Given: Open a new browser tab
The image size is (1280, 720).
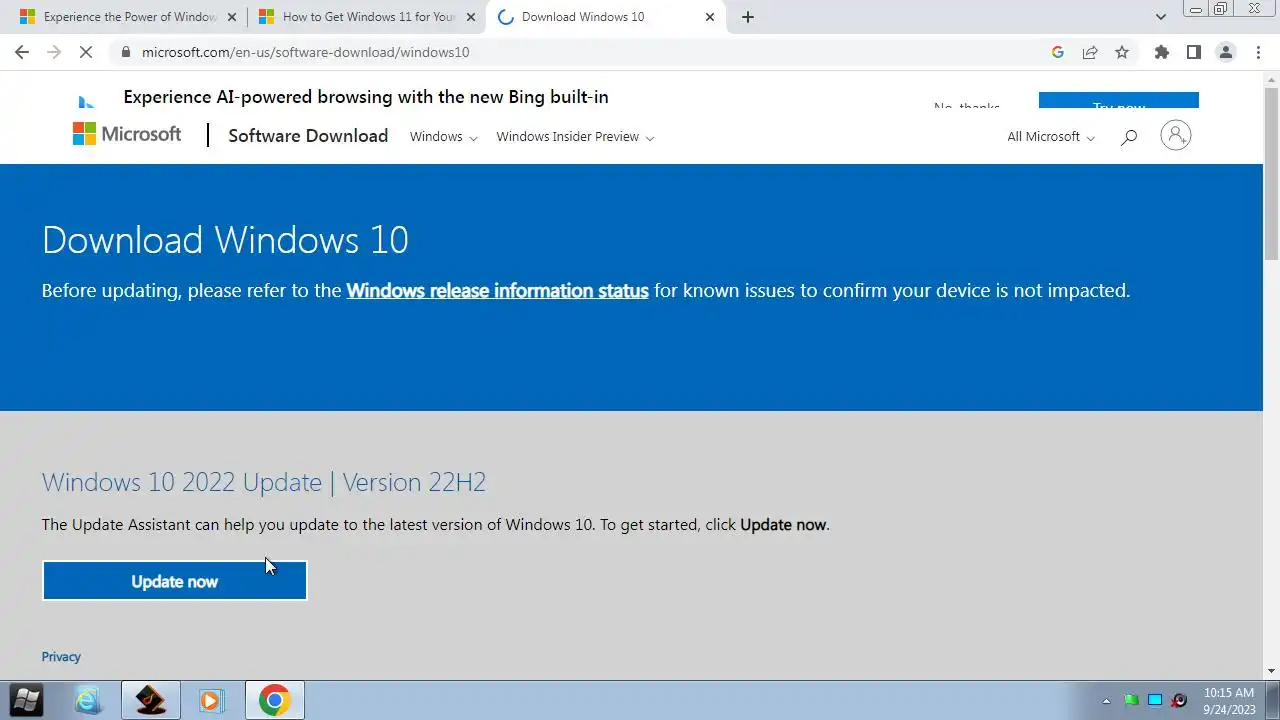Looking at the screenshot, I should [748, 17].
